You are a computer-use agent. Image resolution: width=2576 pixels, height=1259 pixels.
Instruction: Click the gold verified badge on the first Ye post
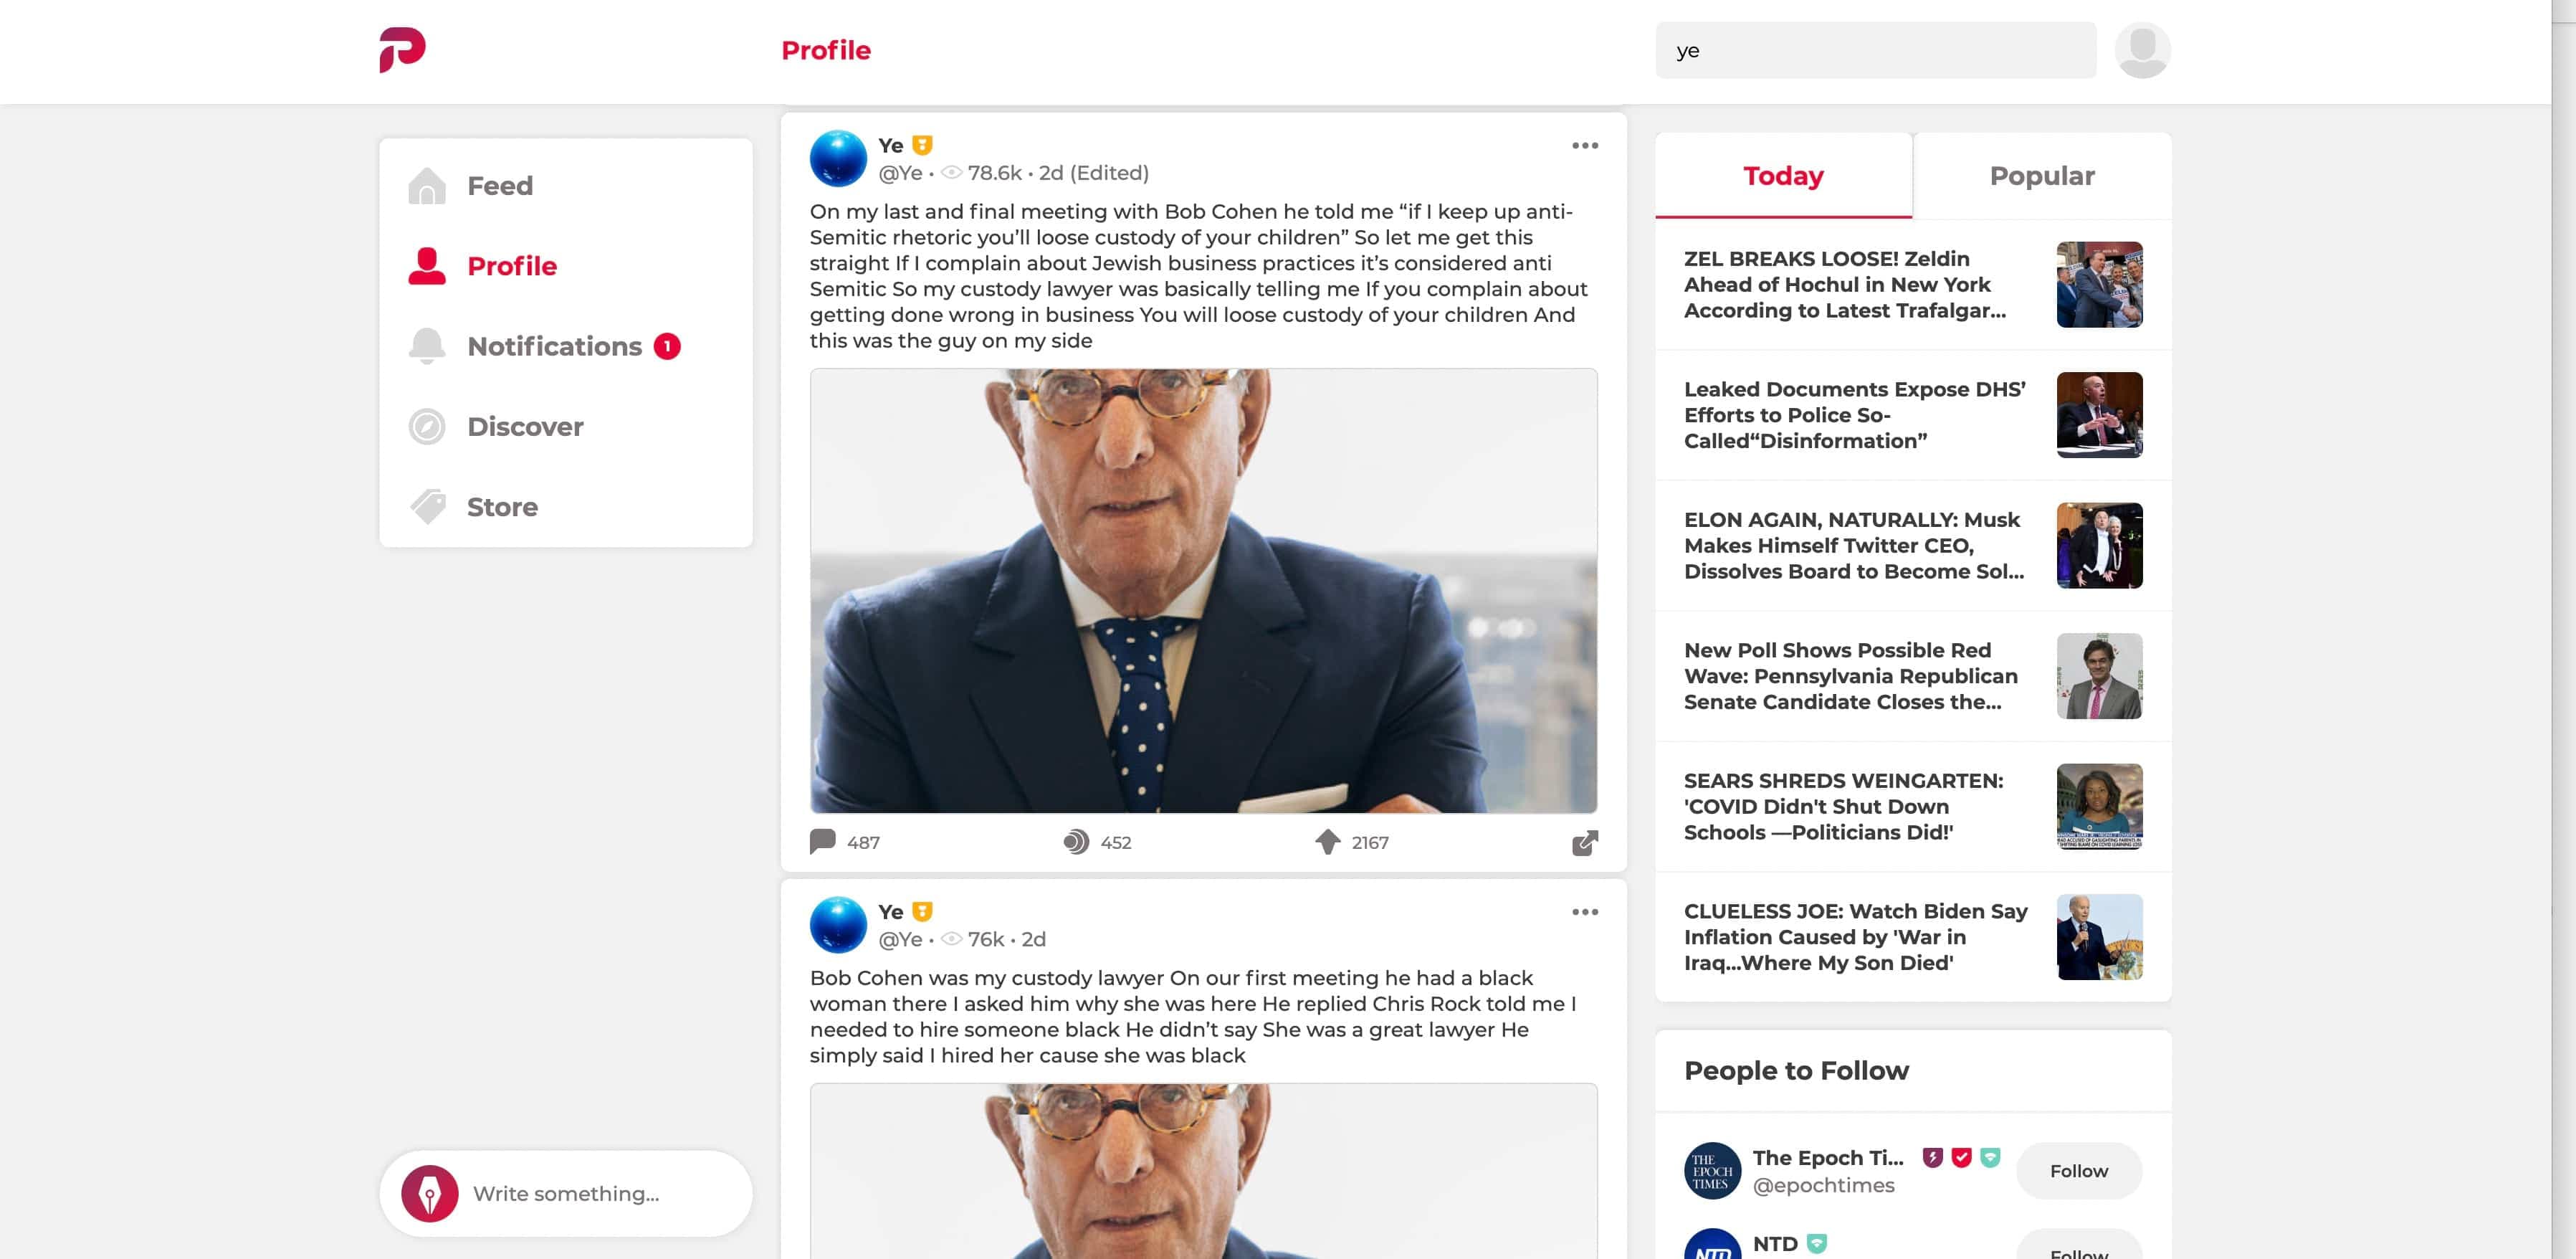click(x=922, y=145)
